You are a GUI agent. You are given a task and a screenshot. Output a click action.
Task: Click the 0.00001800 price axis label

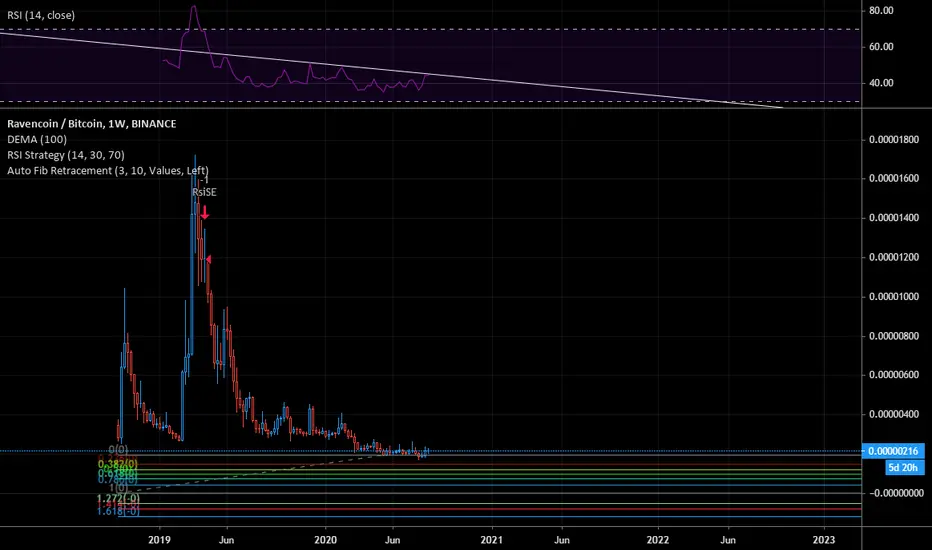click(893, 140)
